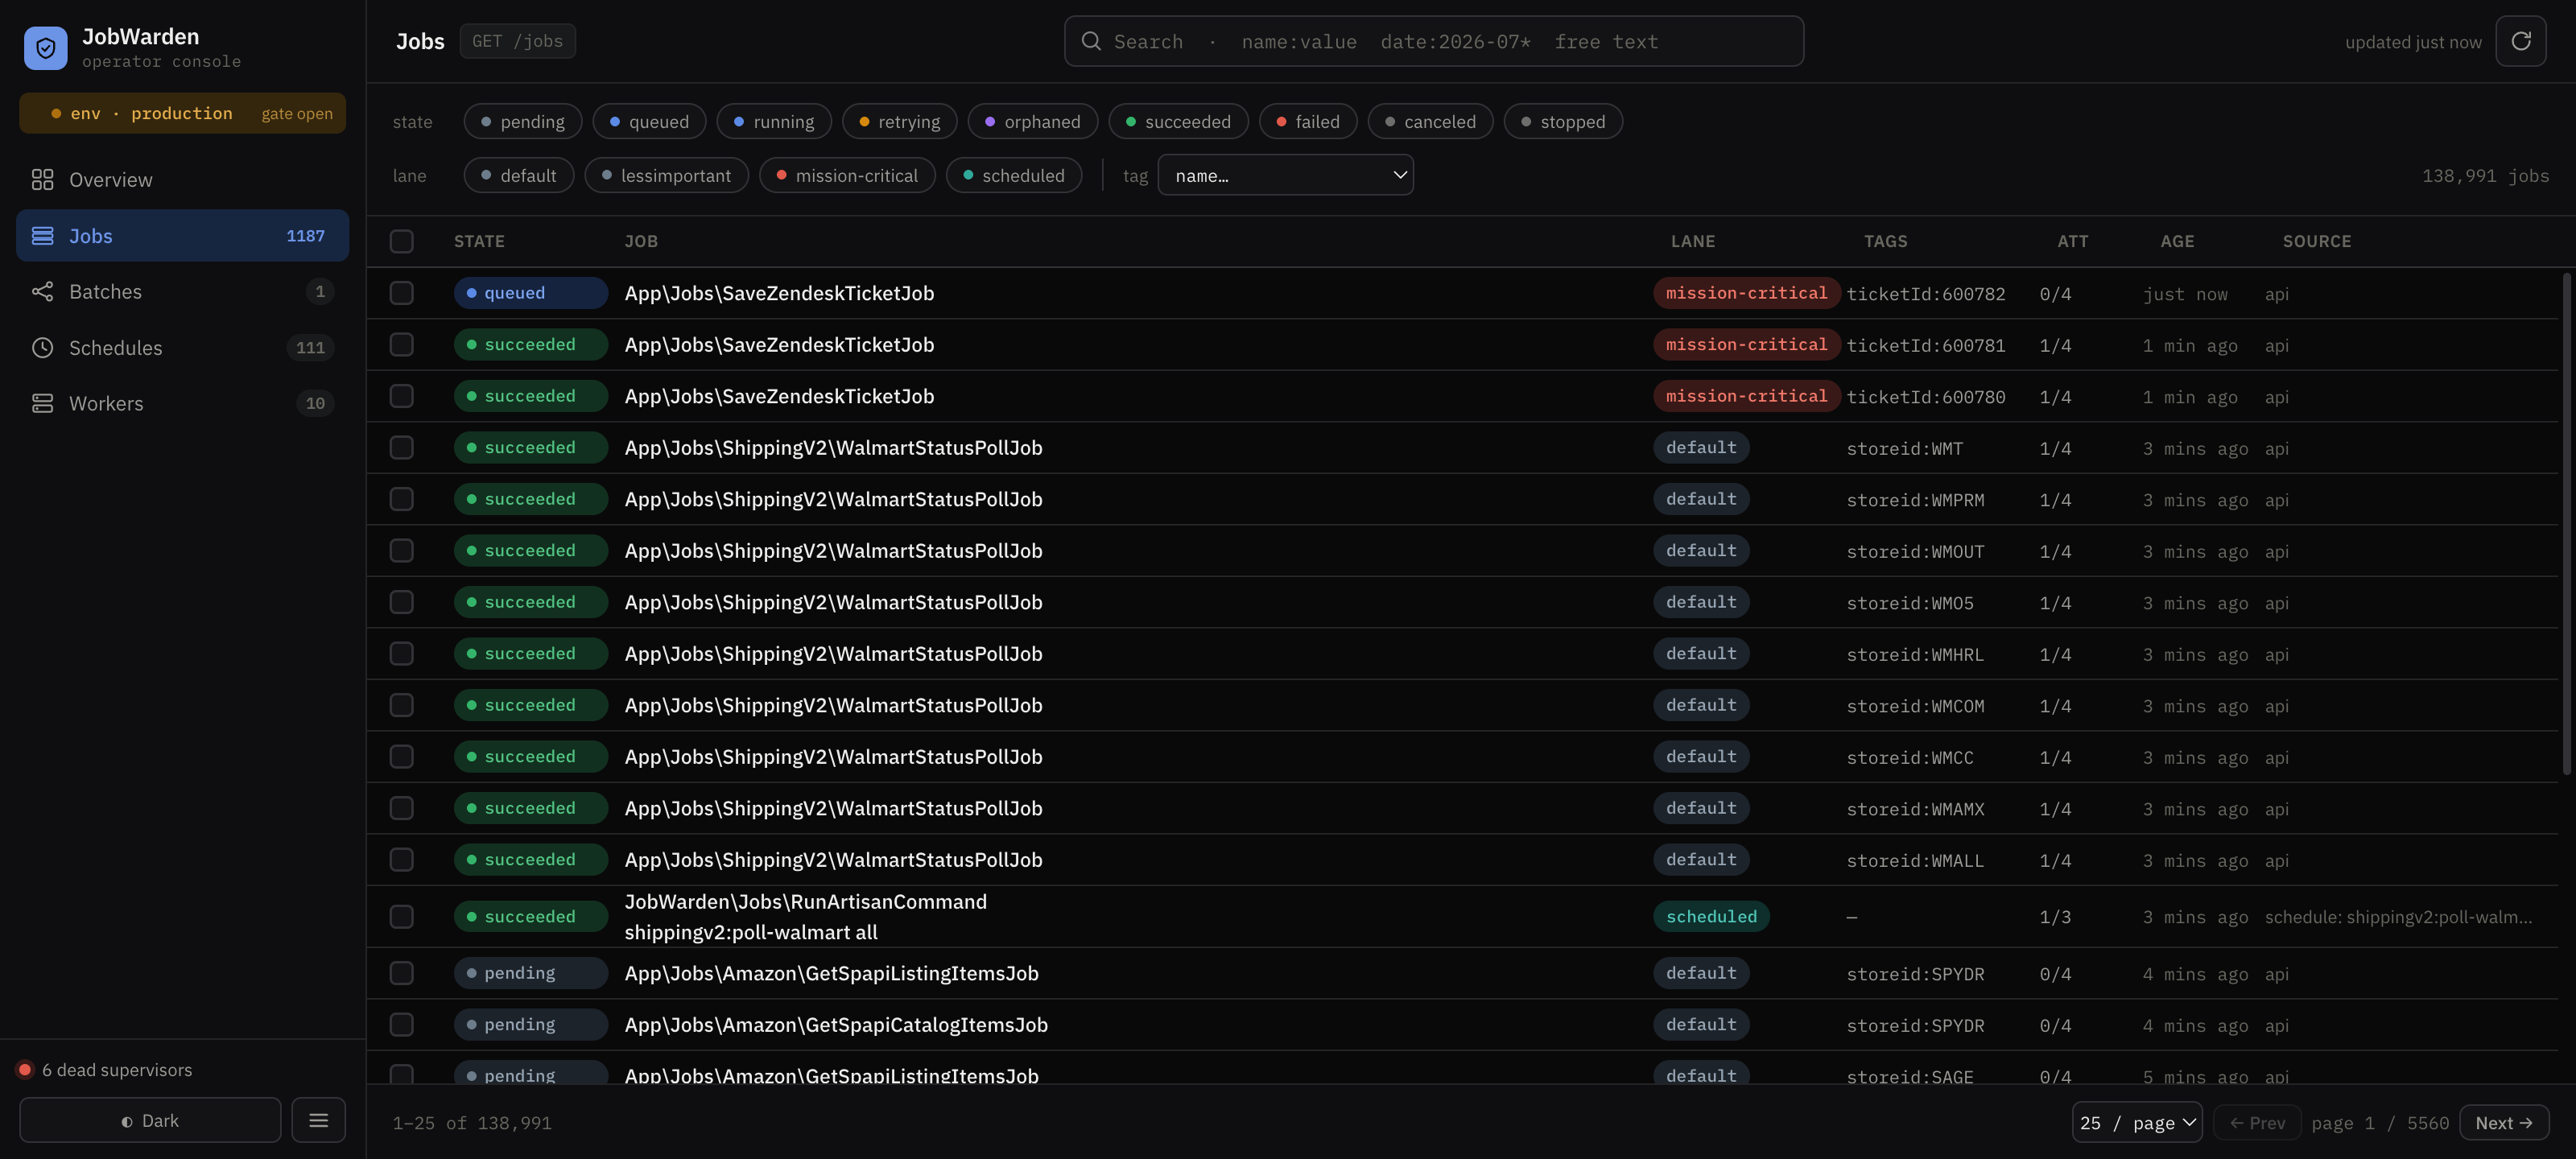Open the 25 / page size dropdown
2576x1159 pixels.
[2137, 1122]
